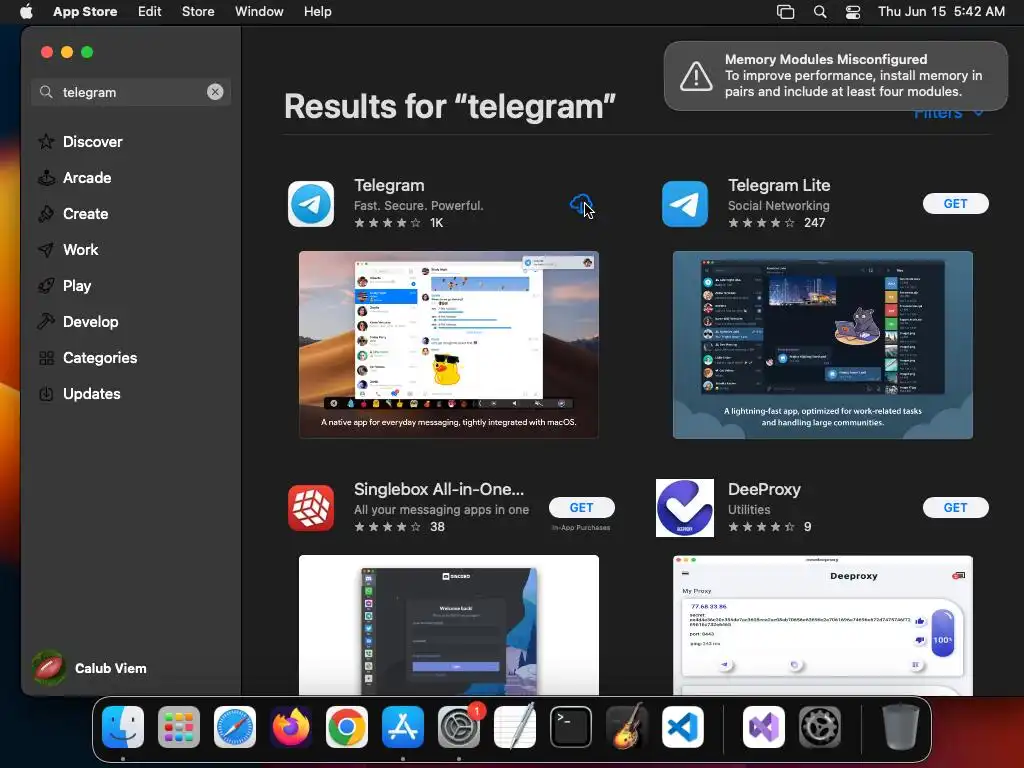Screen dimensions: 1024x768
Task: Launch Google Chrome from the Dock
Action: [347, 727]
